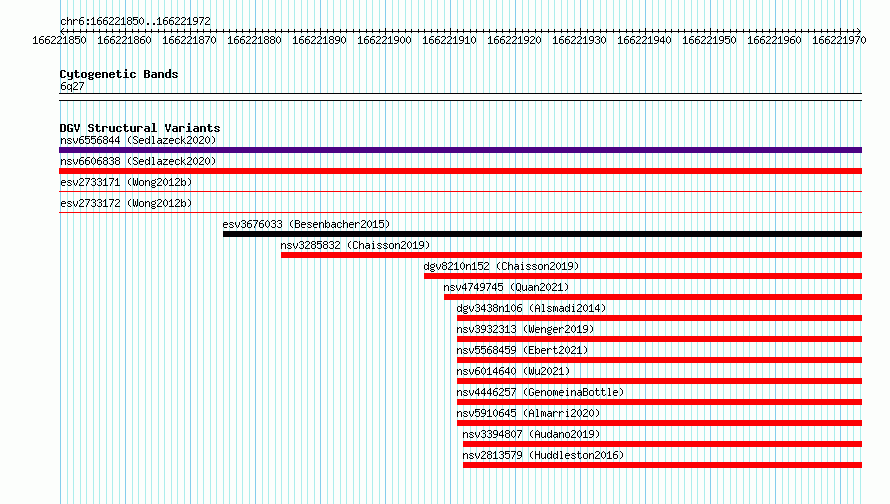Click the red dgv8210n152 variant bar
The height and width of the screenshot is (504, 890).
coord(643,276)
